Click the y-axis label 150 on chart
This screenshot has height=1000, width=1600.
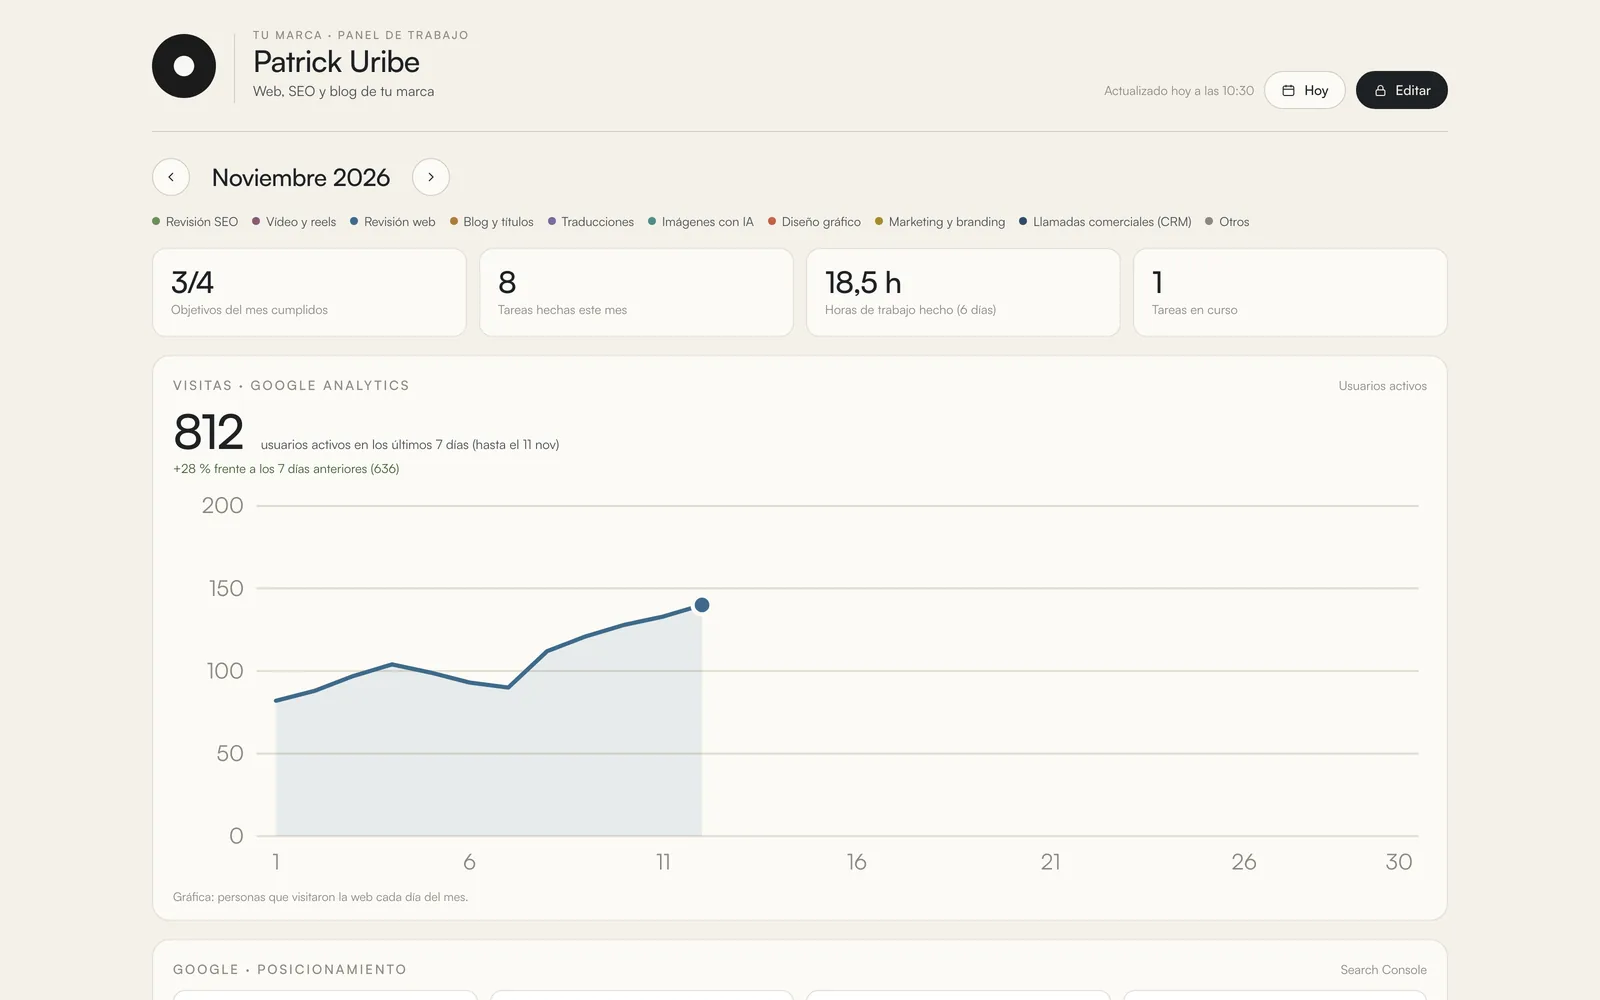pyautogui.click(x=226, y=588)
